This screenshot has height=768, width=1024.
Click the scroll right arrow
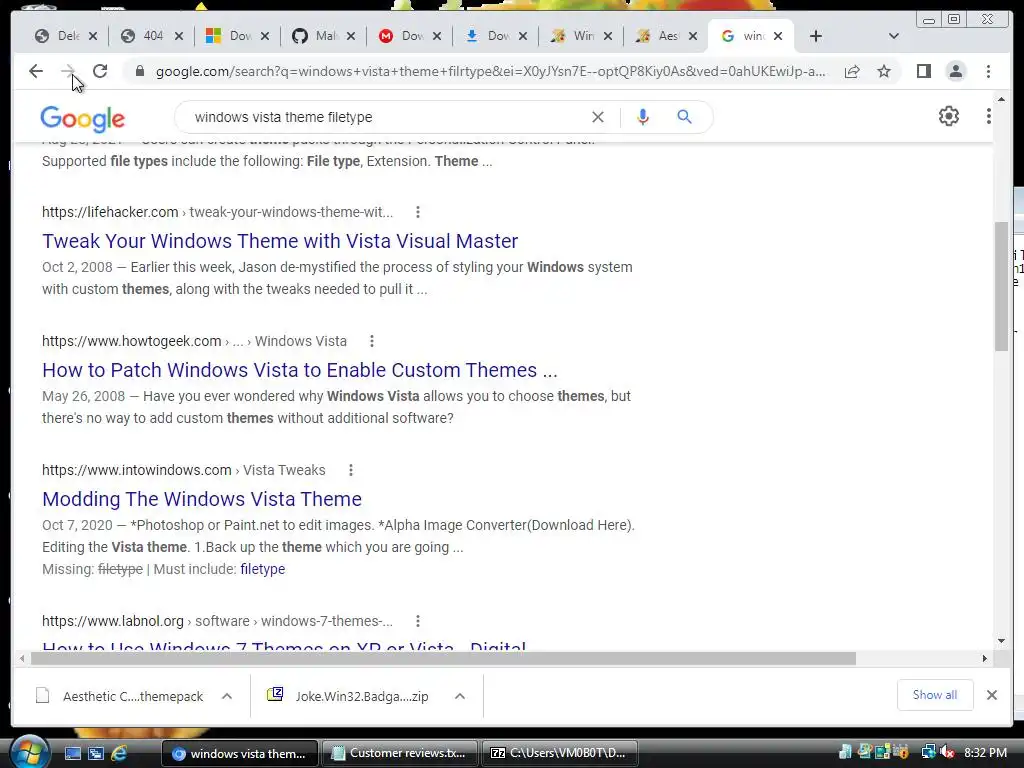point(984,658)
